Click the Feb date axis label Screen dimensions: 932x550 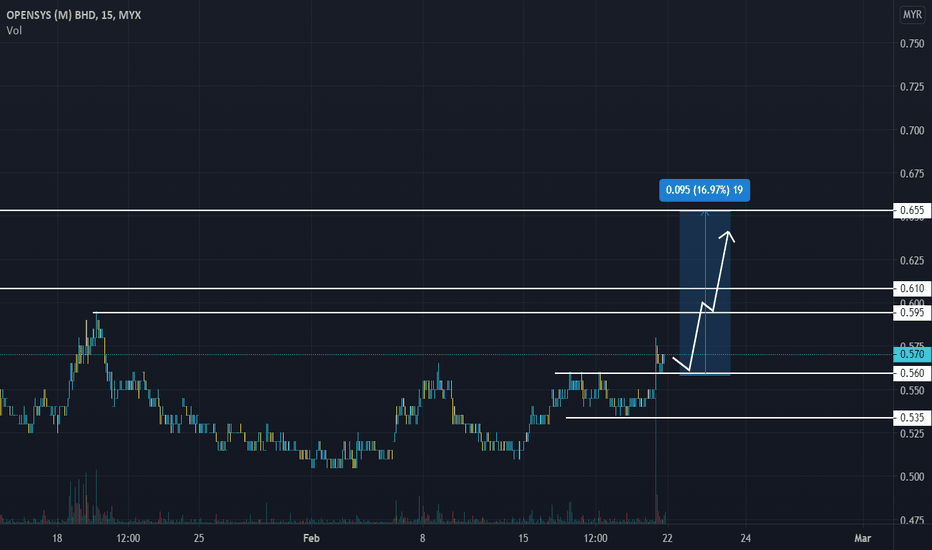click(x=311, y=538)
